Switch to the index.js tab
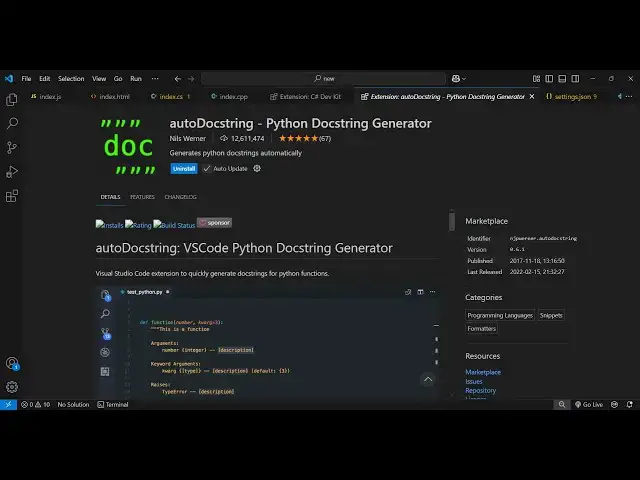Viewport: 640px width, 480px height. (46, 97)
